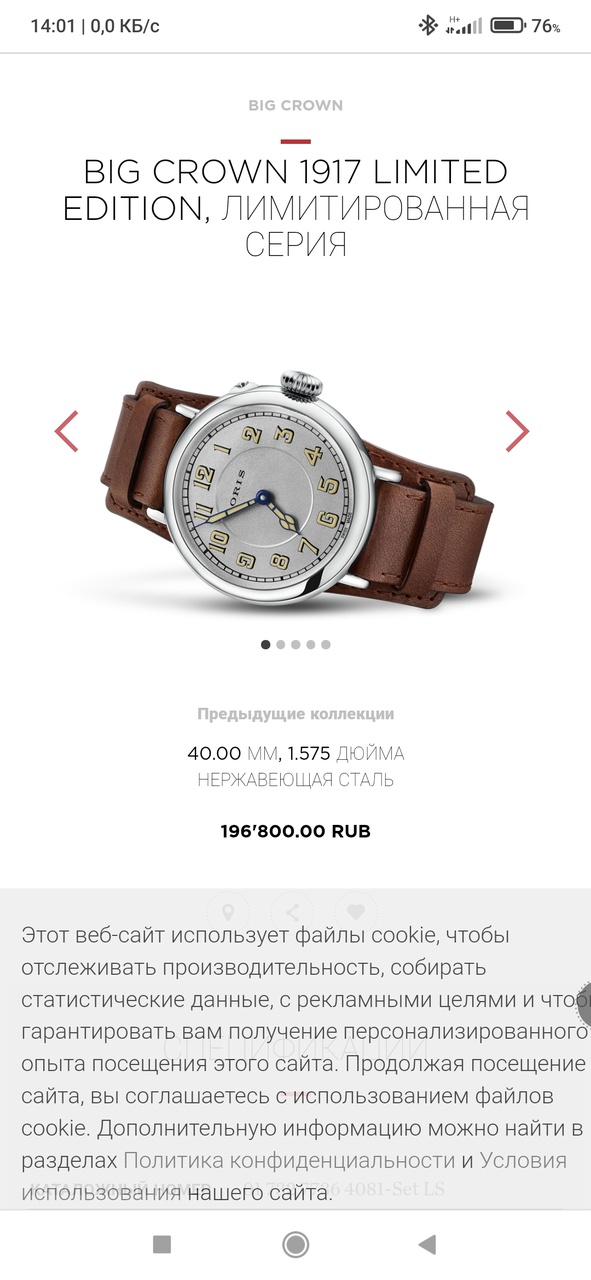Open the Предыдущие коллекции link

pos(295,714)
